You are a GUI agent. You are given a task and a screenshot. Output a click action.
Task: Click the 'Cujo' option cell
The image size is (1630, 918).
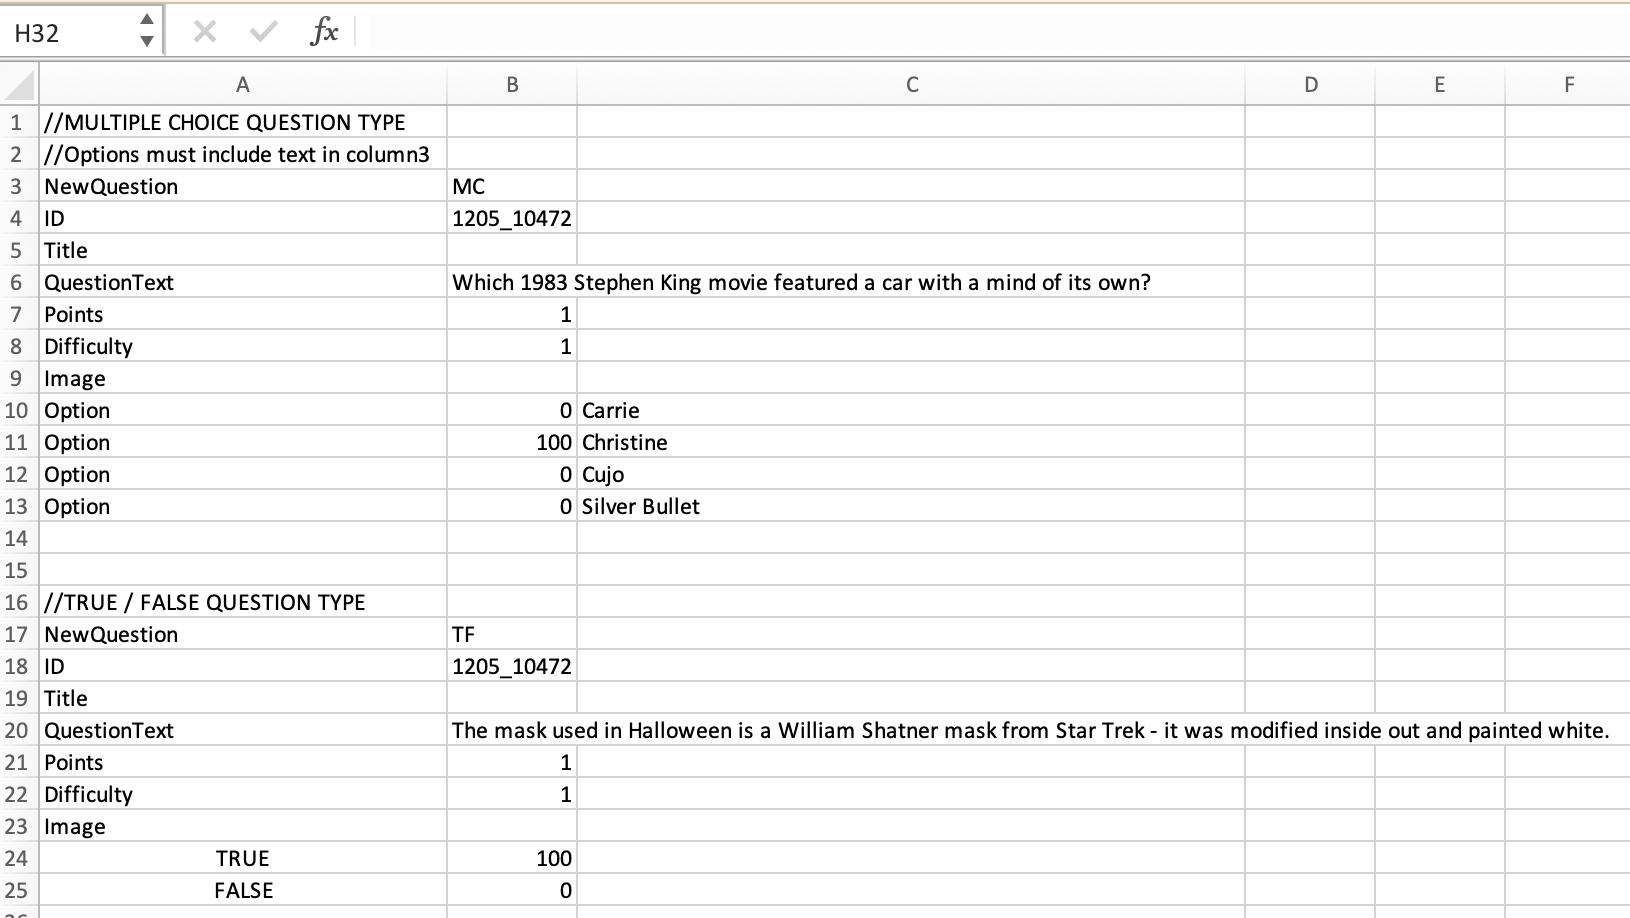(x=911, y=474)
